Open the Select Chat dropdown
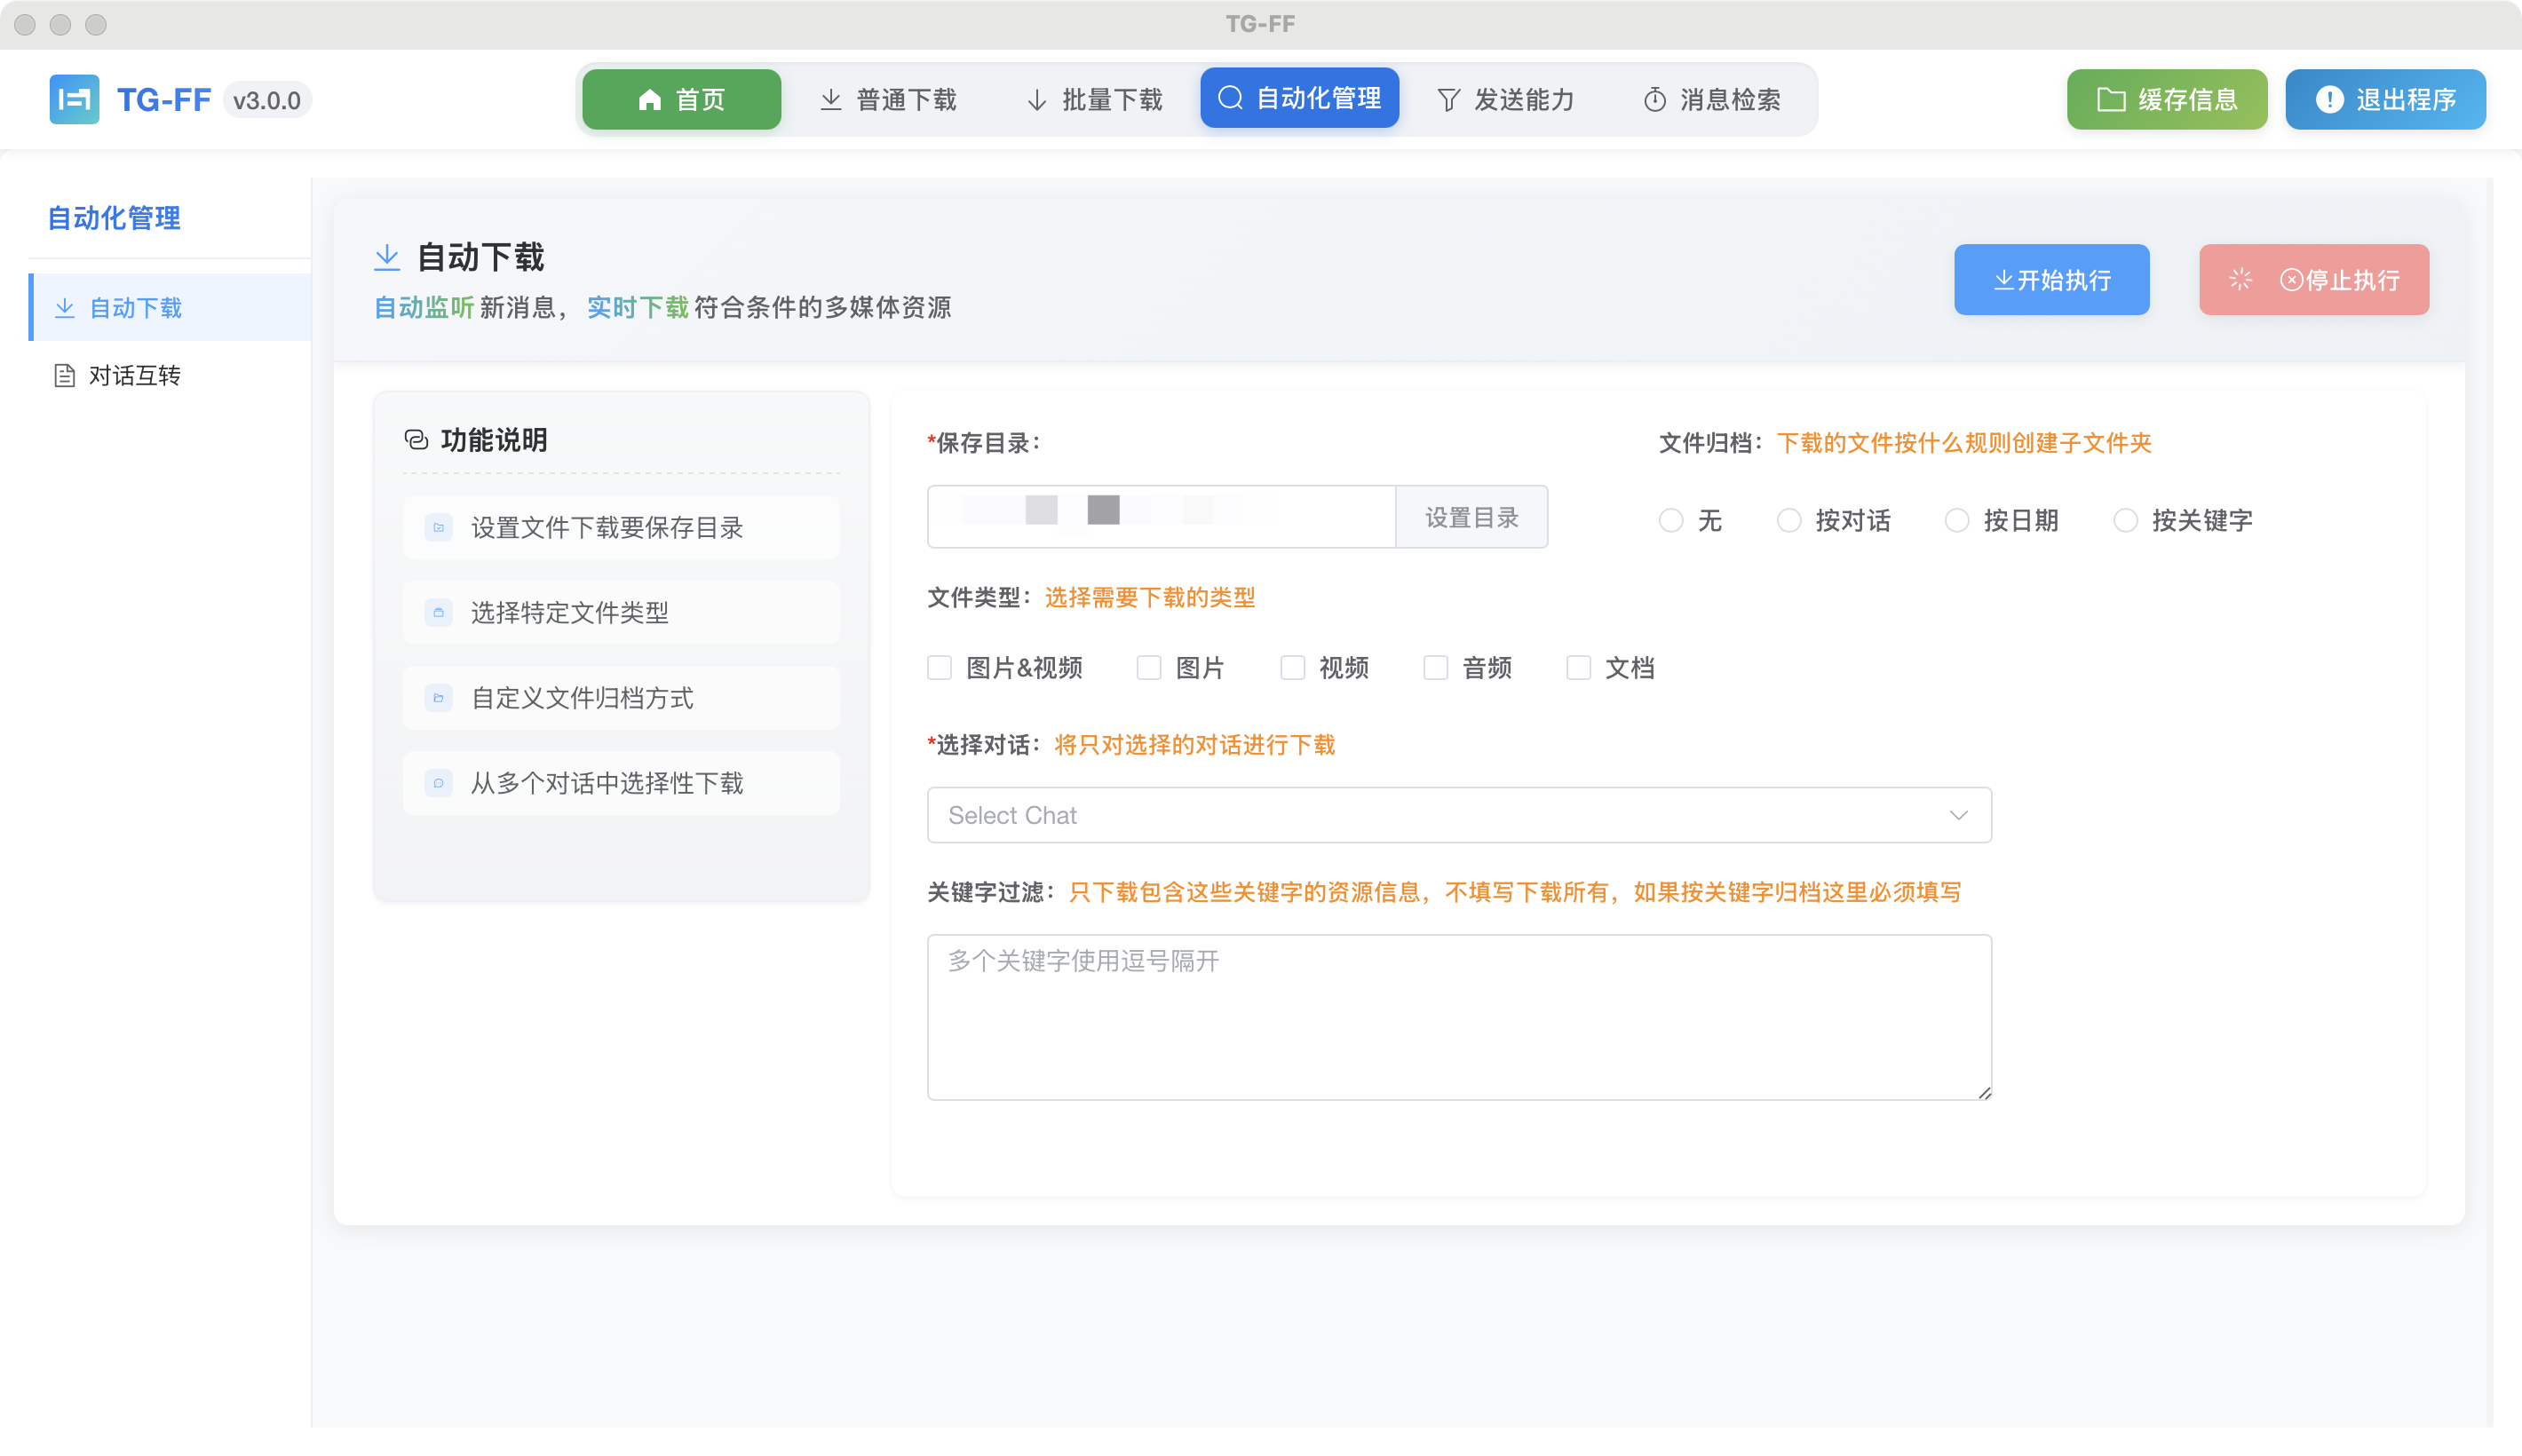Image resolution: width=2522 pixels, height=1456 pixels. [1458, 815]
